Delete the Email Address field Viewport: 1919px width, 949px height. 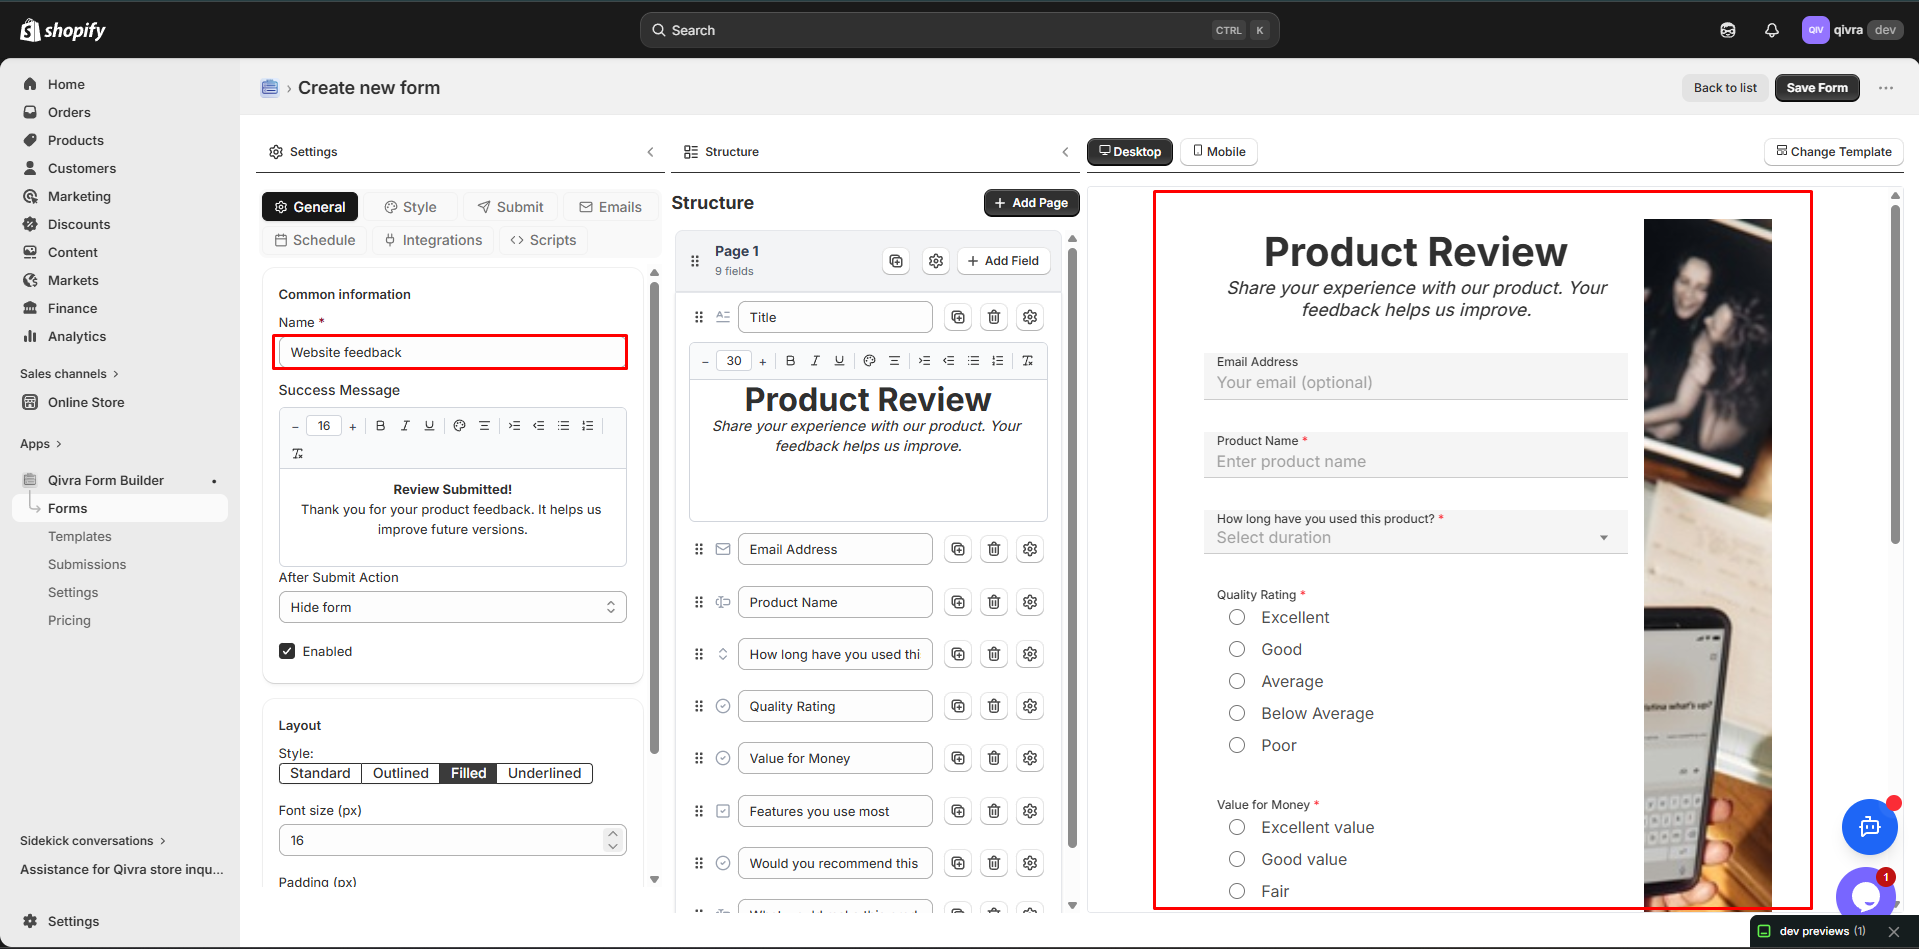pos(994,549)
